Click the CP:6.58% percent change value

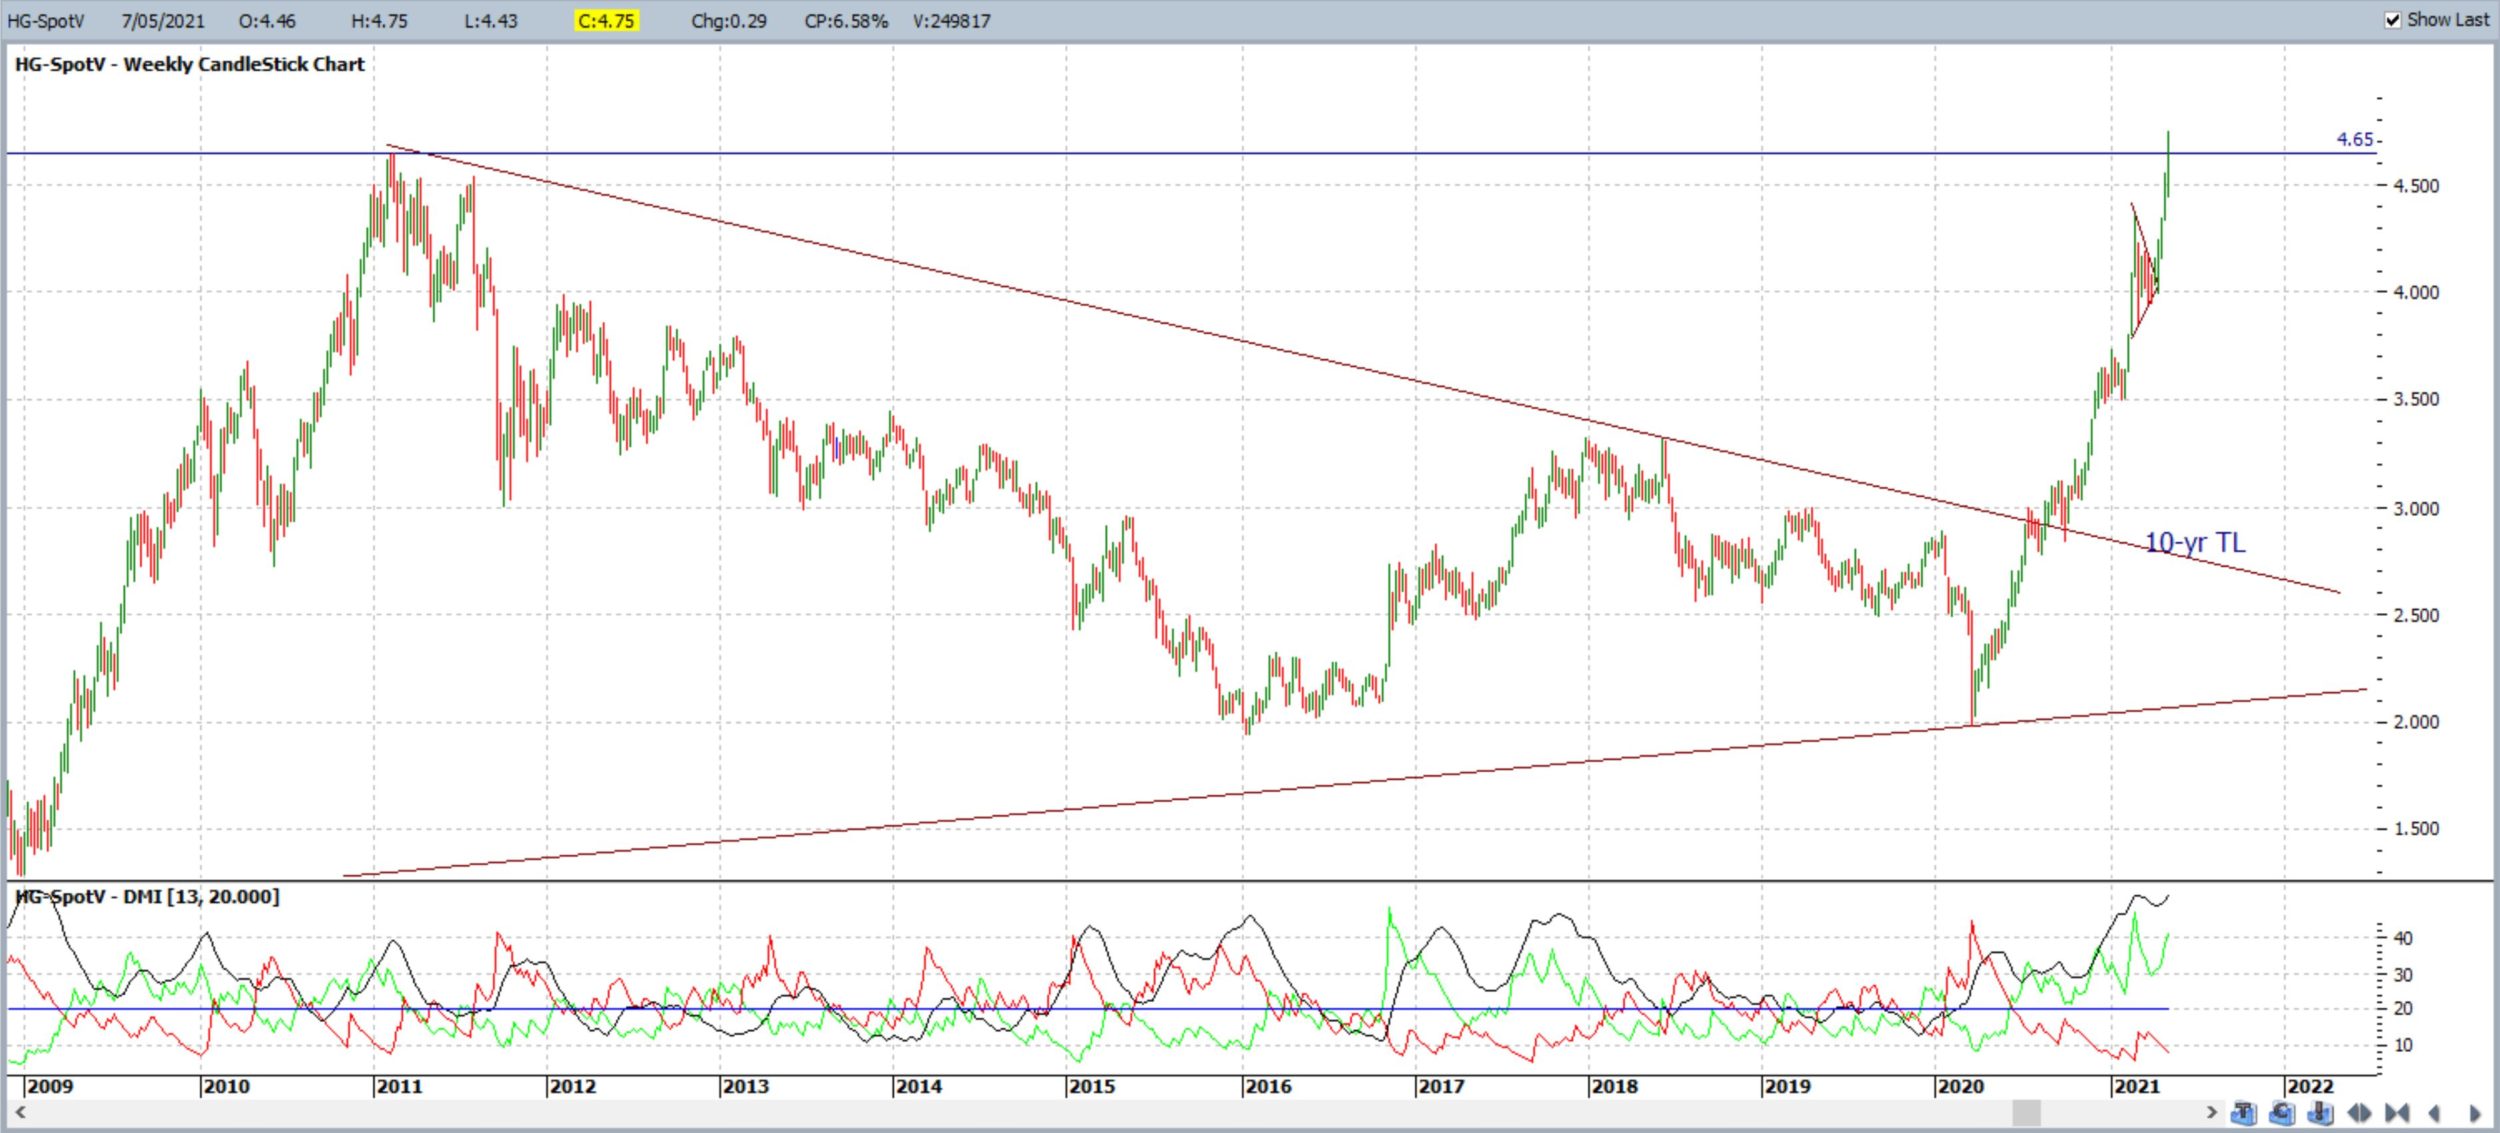click(x=846, y=21)
